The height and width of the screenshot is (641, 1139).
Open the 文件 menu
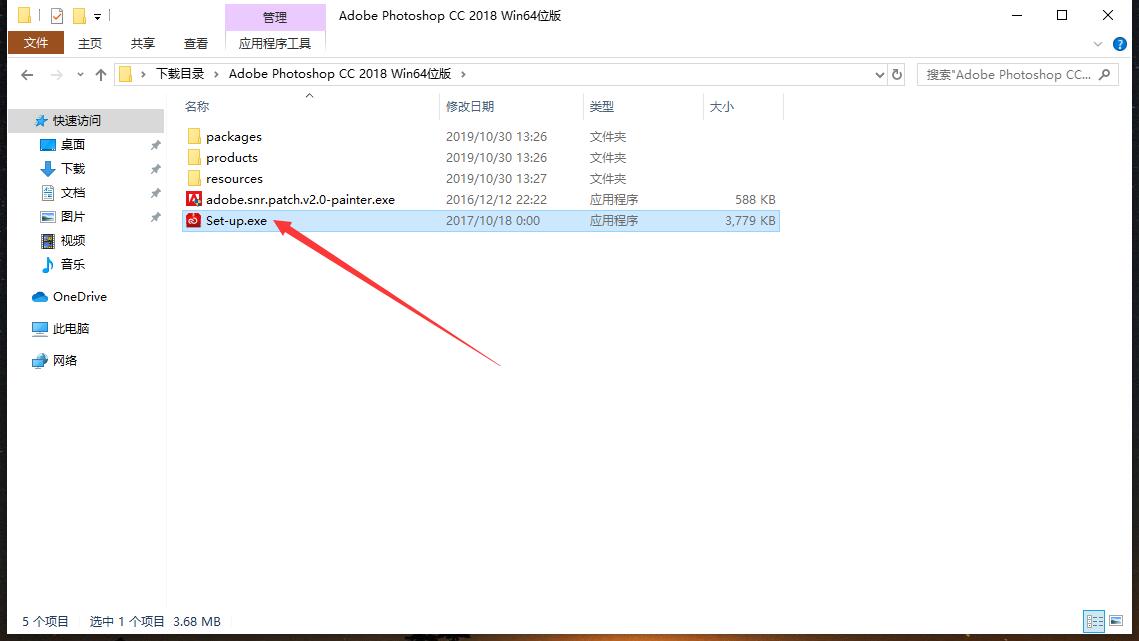pos(35,43)
